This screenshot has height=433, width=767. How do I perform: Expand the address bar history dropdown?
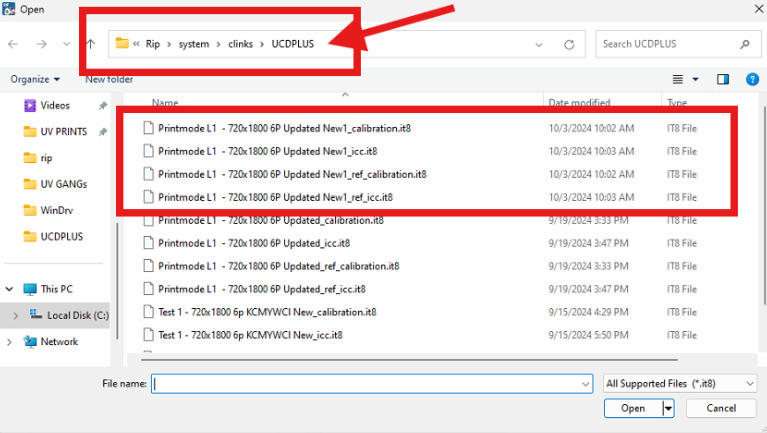[x=539, y=45]
